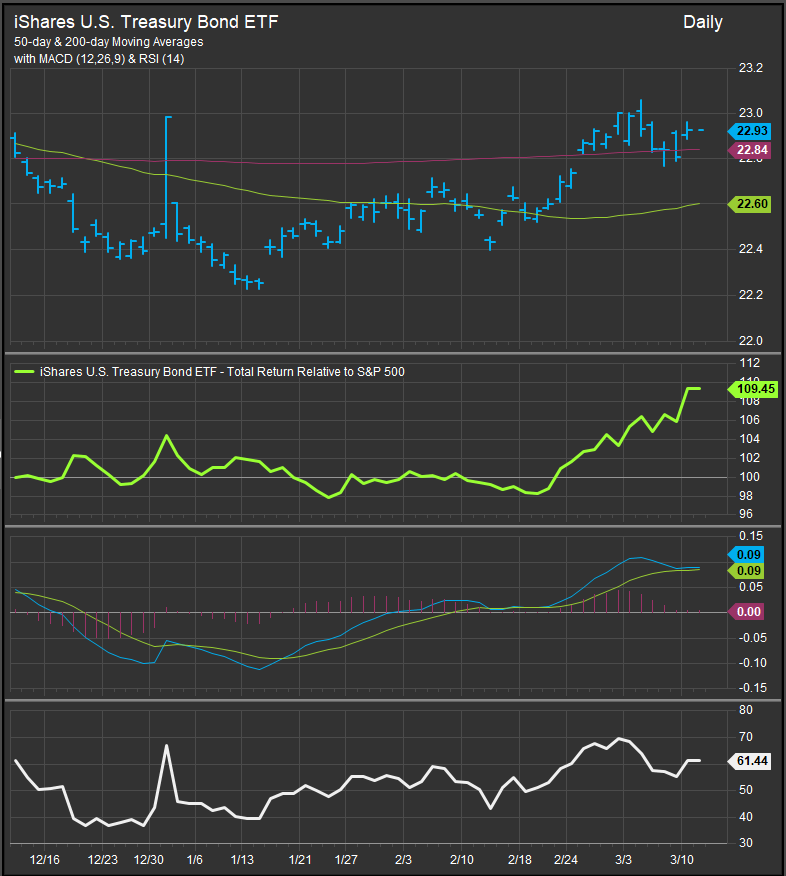This screenshot has width=786, height=876.
Task: Click the 70 RSI axis label
Action: (746, 737)
